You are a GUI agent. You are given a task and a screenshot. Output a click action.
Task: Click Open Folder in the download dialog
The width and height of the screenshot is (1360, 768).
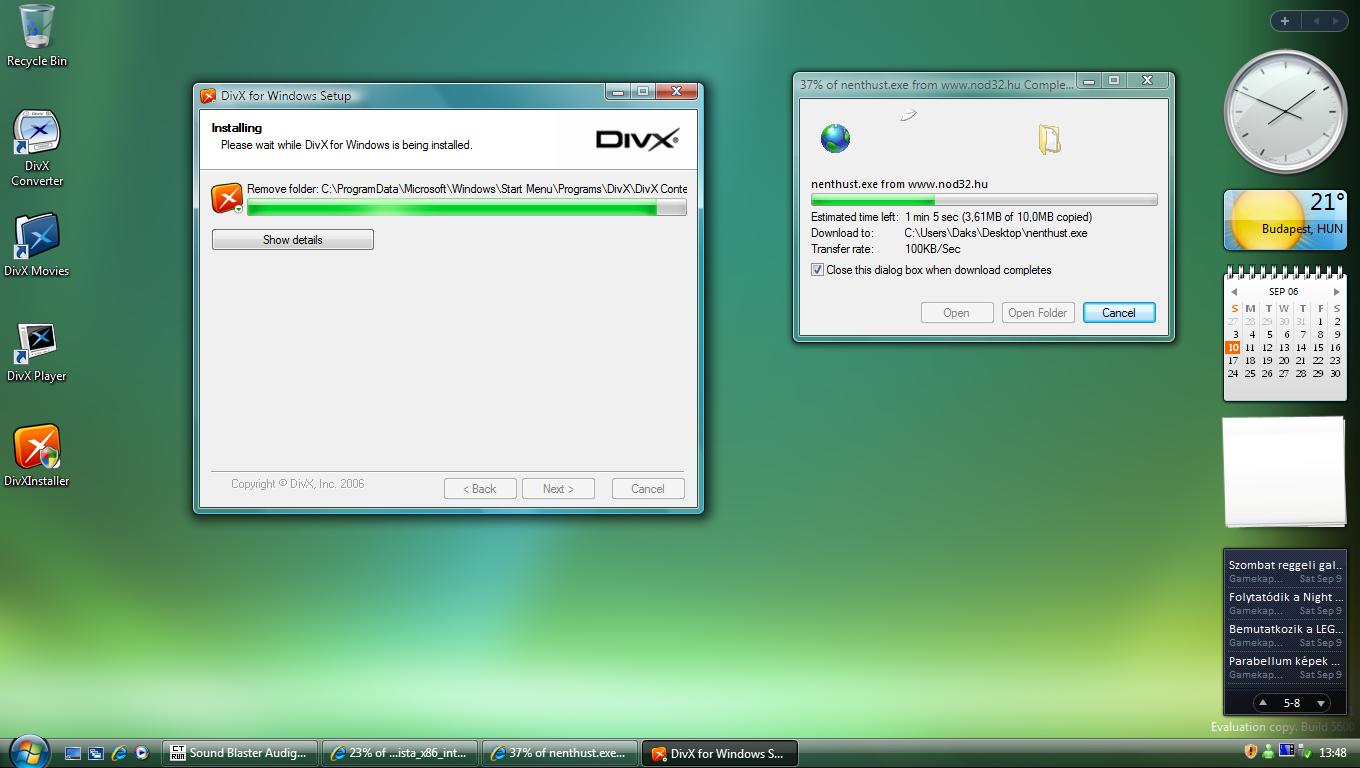(x=1037, y=313)
